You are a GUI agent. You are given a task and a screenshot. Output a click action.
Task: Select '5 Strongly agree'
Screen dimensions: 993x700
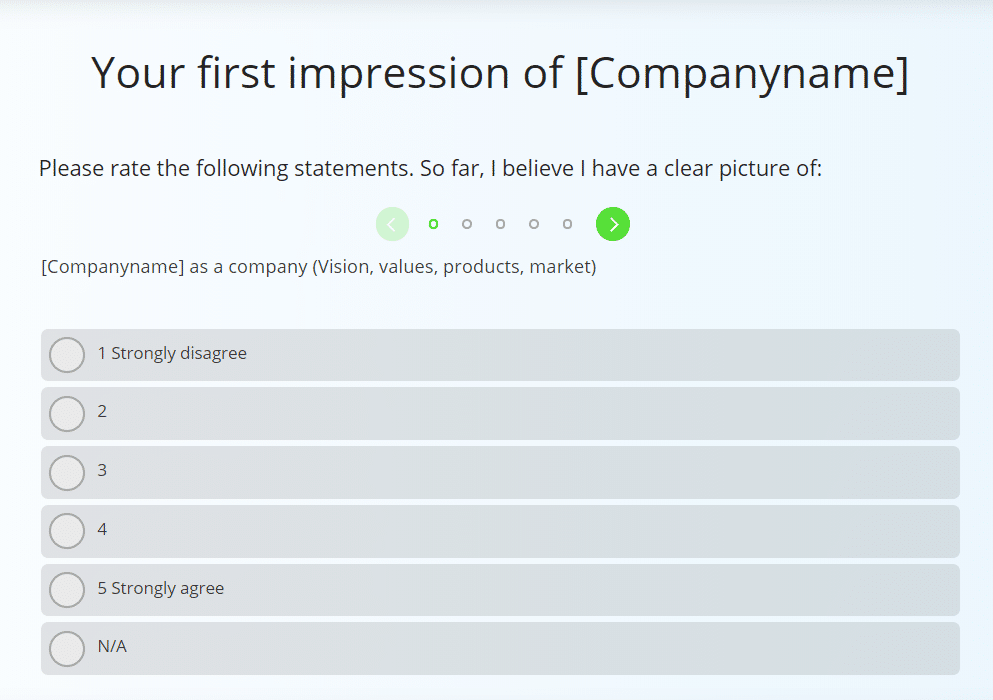pyautogui.click(x=66, y=589)
